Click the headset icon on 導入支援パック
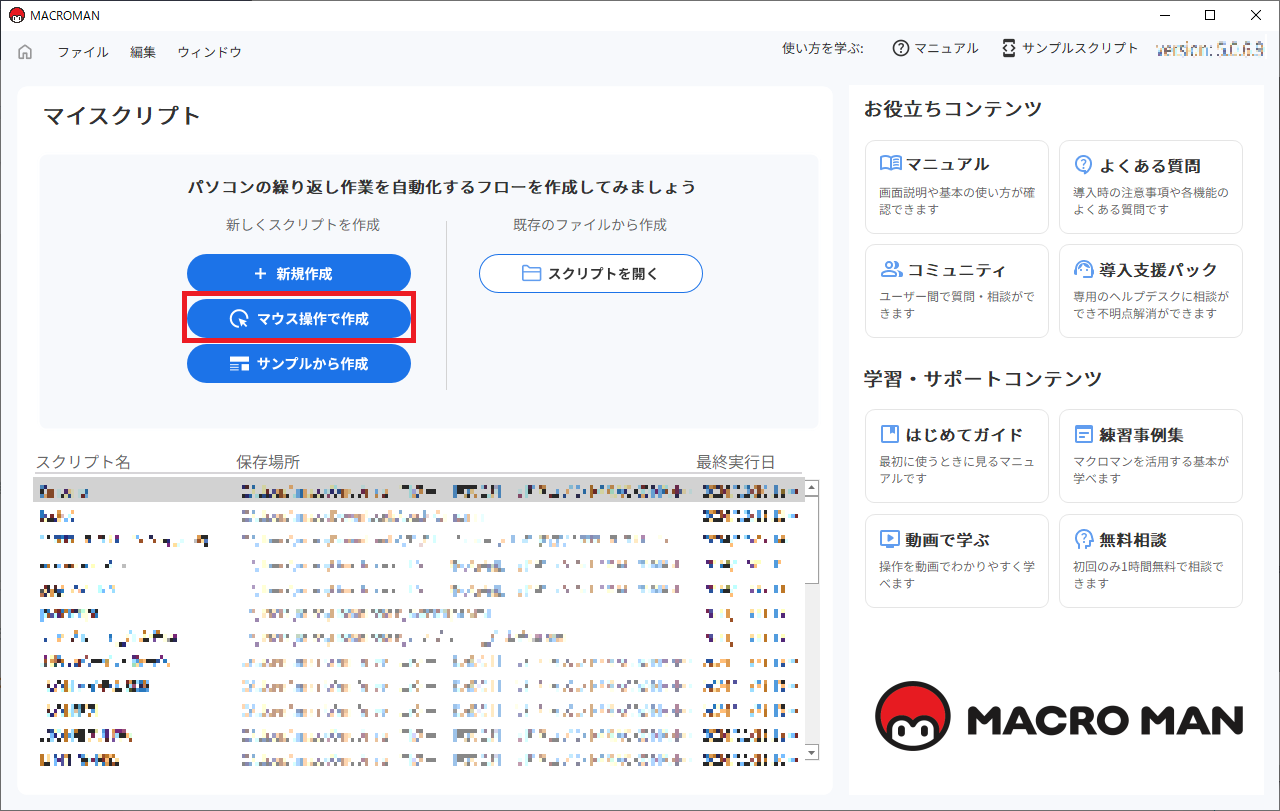Image resolution: width=1280 pixels, height=811 pixels. pos(1083,269)
